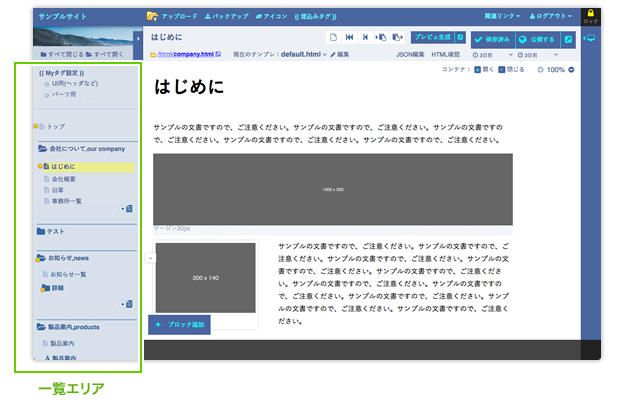This screenshot has width=617, height=406.
Task: Select the UI用(ヘッダなど) radio option
Action: (46, 84)
